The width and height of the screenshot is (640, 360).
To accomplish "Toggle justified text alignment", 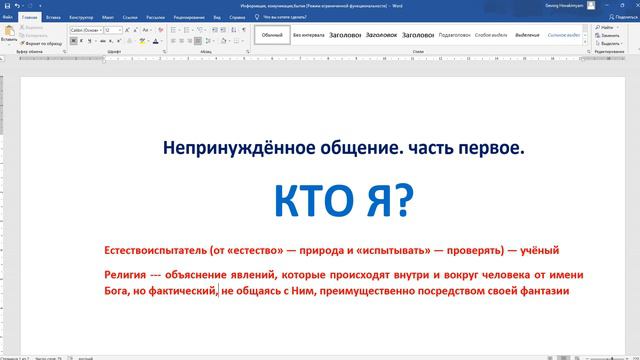I will 198,41.
